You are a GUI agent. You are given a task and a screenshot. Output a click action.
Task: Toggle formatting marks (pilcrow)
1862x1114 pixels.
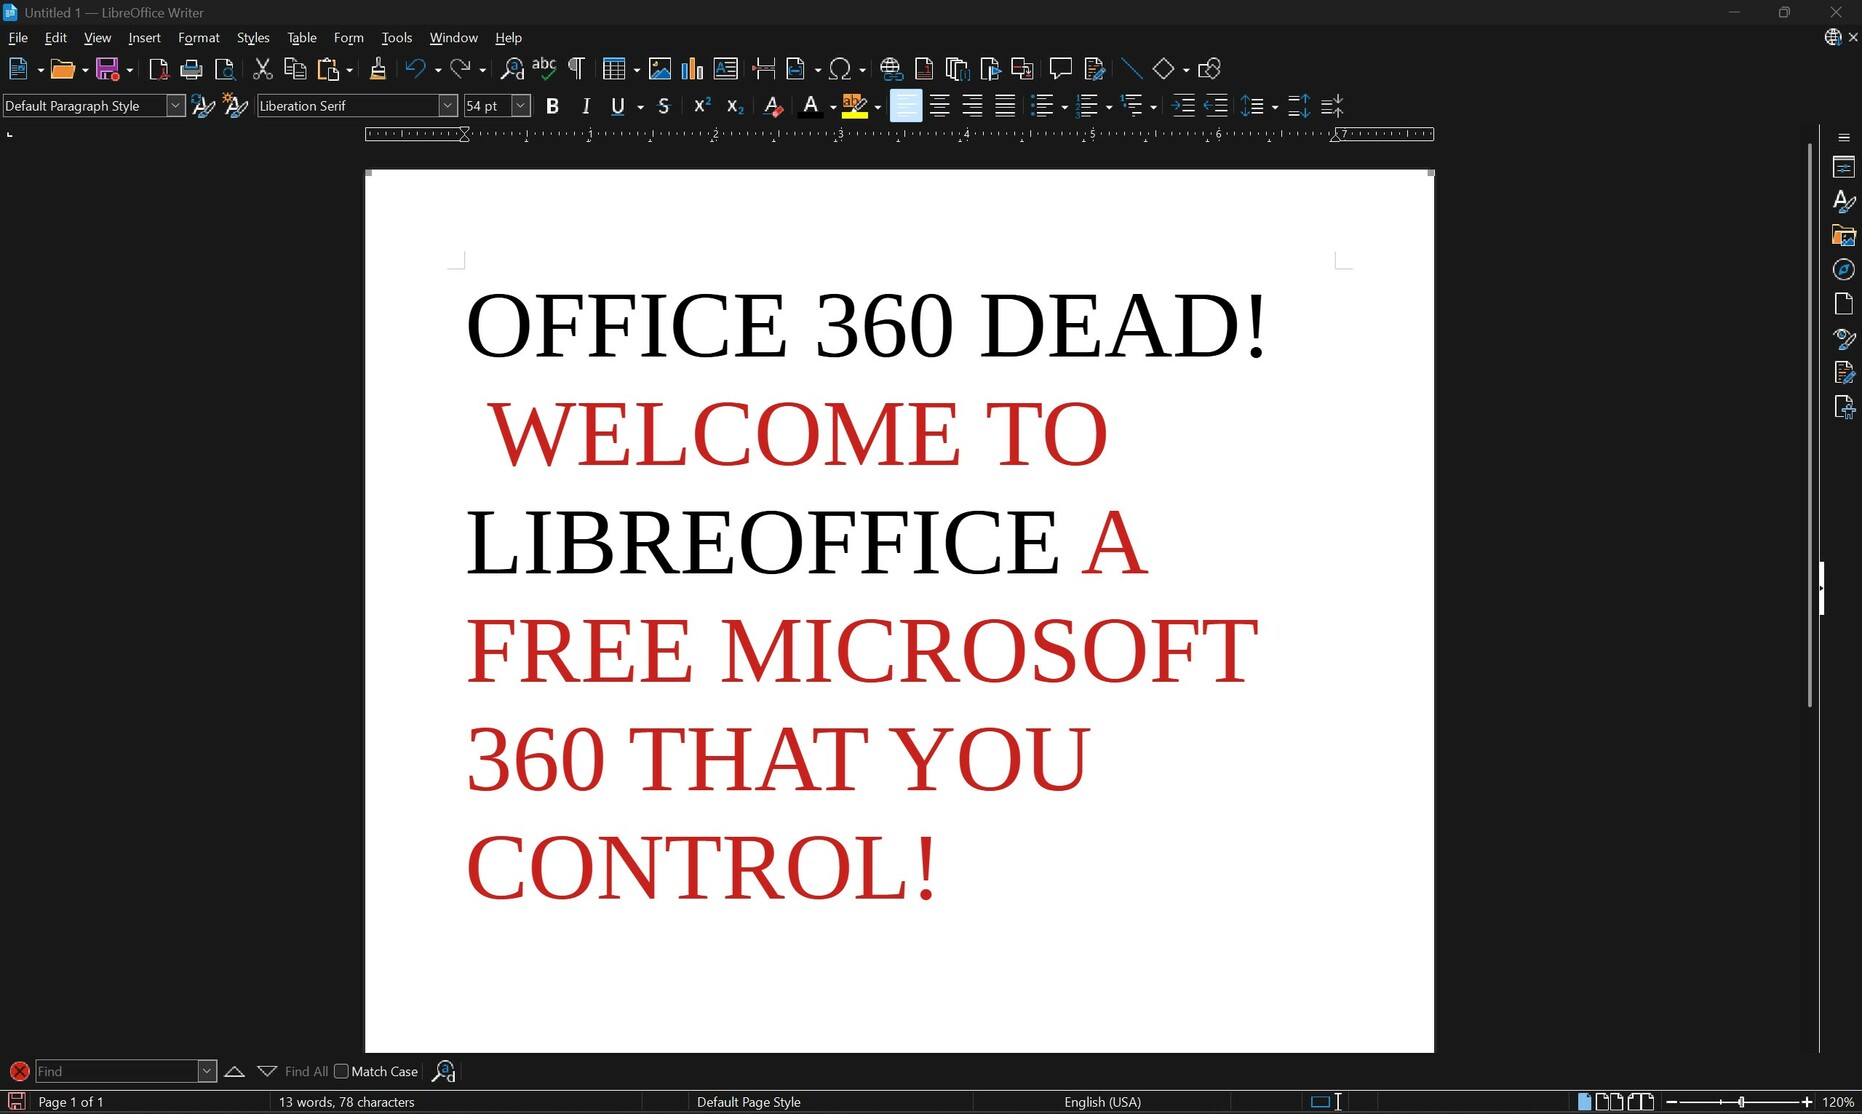577,69
